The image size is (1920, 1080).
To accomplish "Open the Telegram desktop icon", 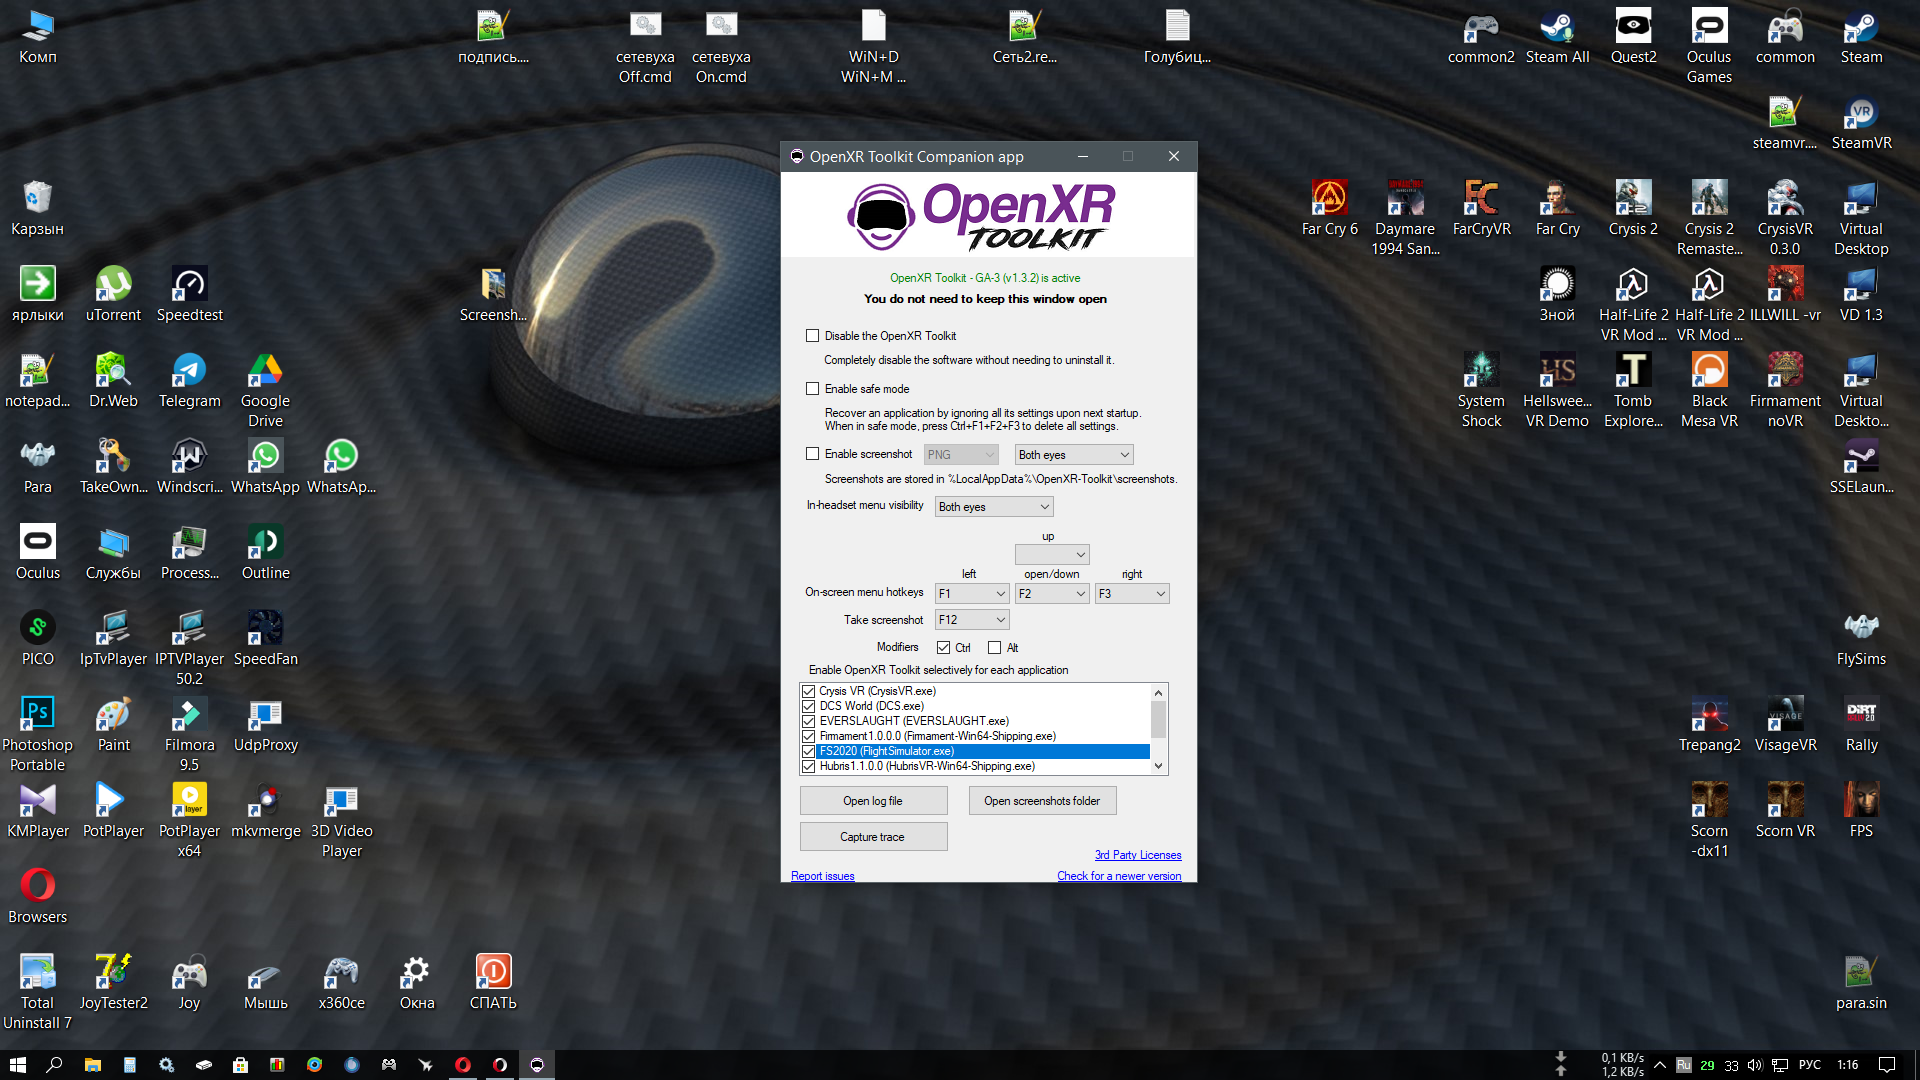I will [x=189, y=371].
